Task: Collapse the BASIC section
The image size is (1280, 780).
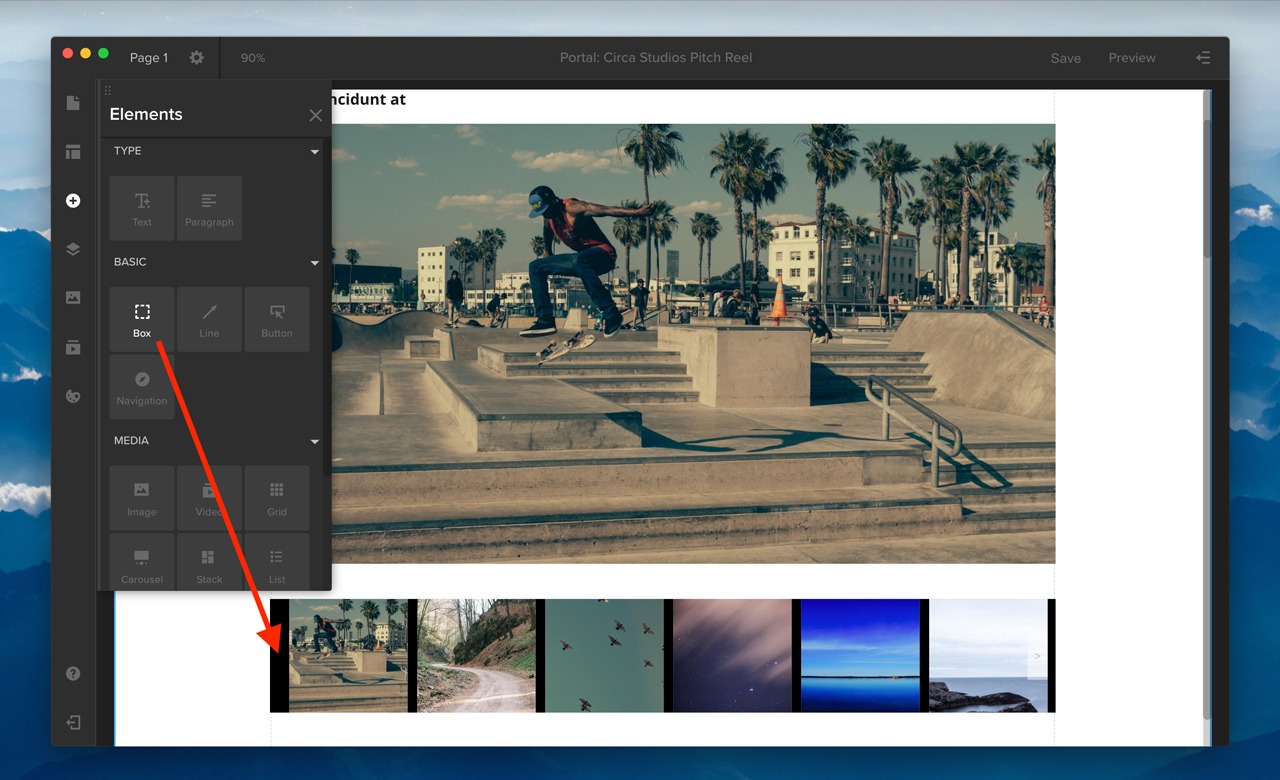Action: coord(315,263)
